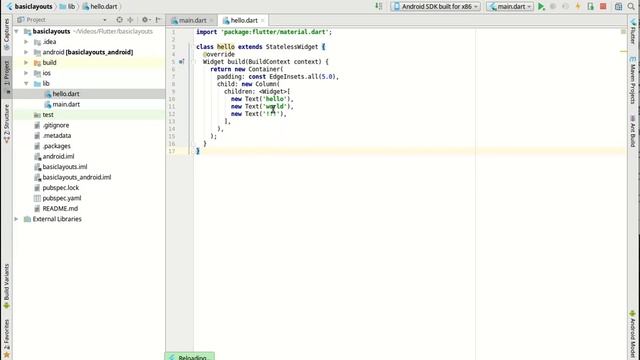Select the .gitignore file
The width and height of the screenshot is (640, 360).
coord(56,125)
